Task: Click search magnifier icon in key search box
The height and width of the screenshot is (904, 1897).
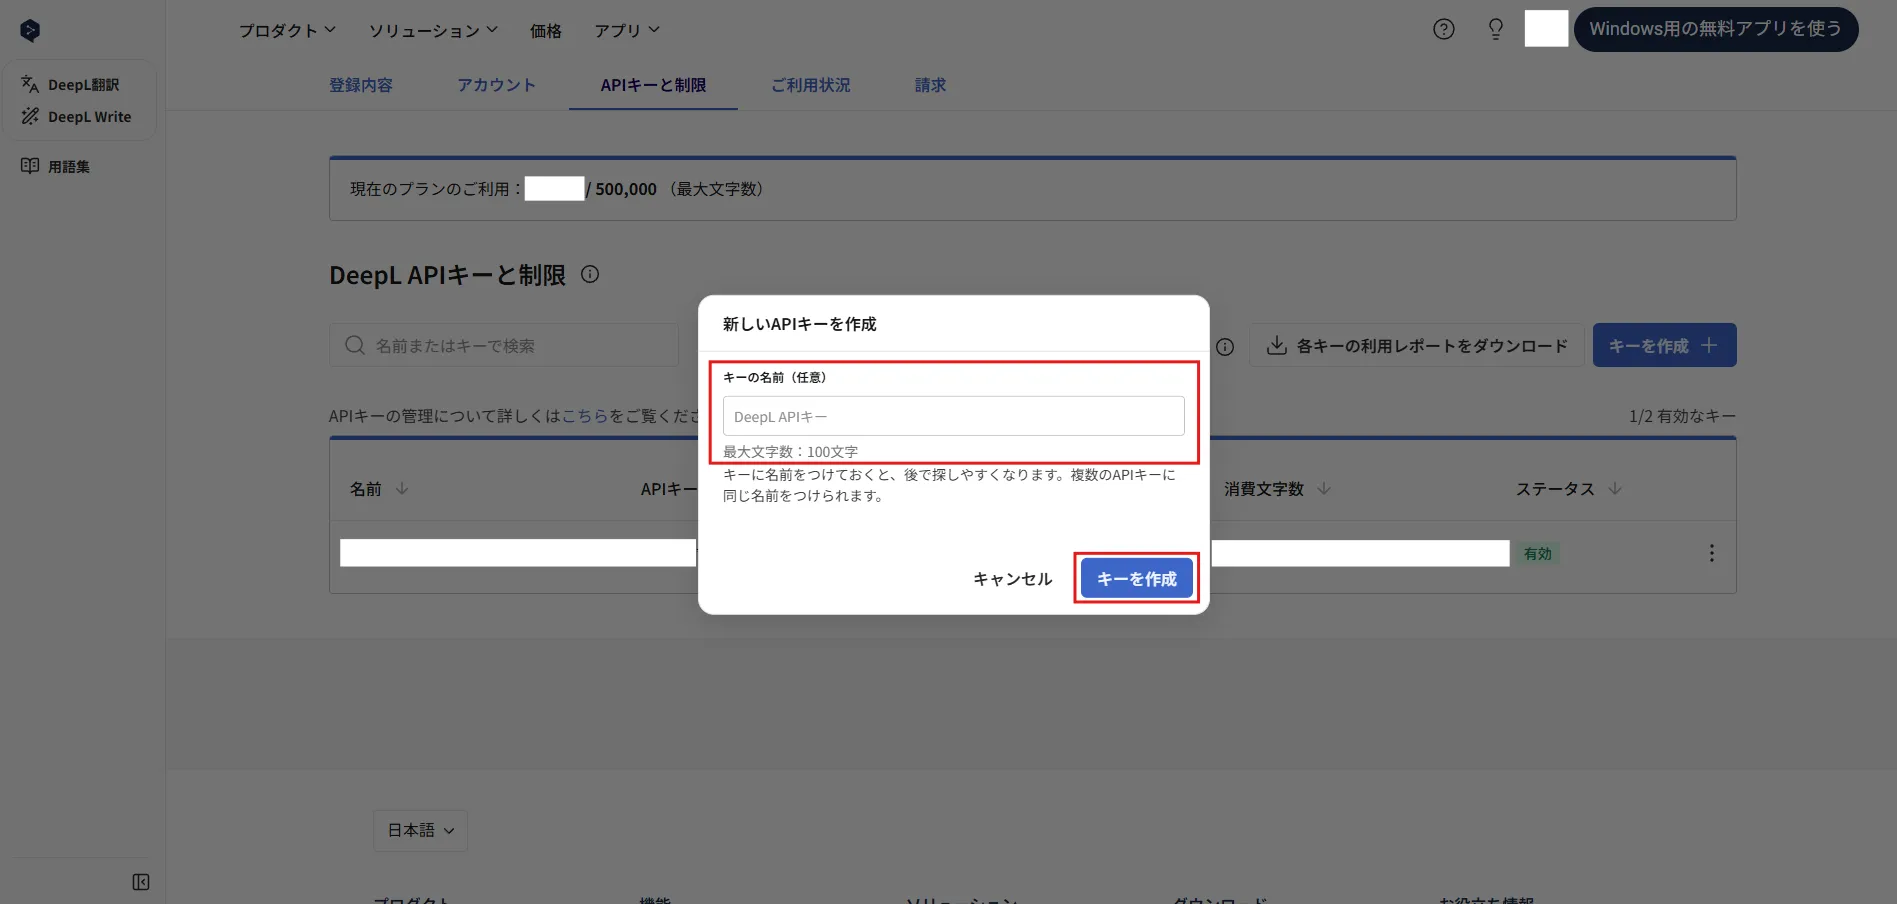Action: point(355,345)
